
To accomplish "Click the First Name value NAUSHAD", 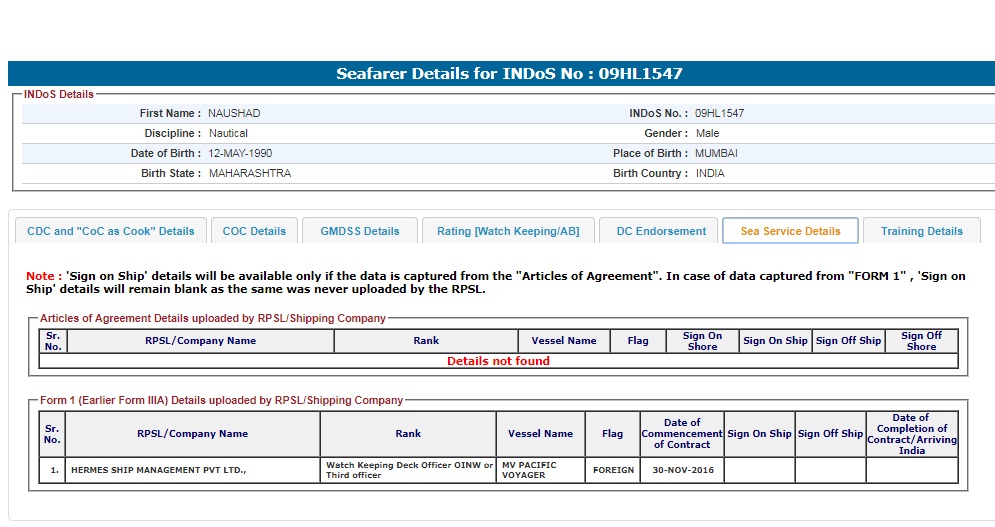I will pyautogui.click(x=234, y=113).
